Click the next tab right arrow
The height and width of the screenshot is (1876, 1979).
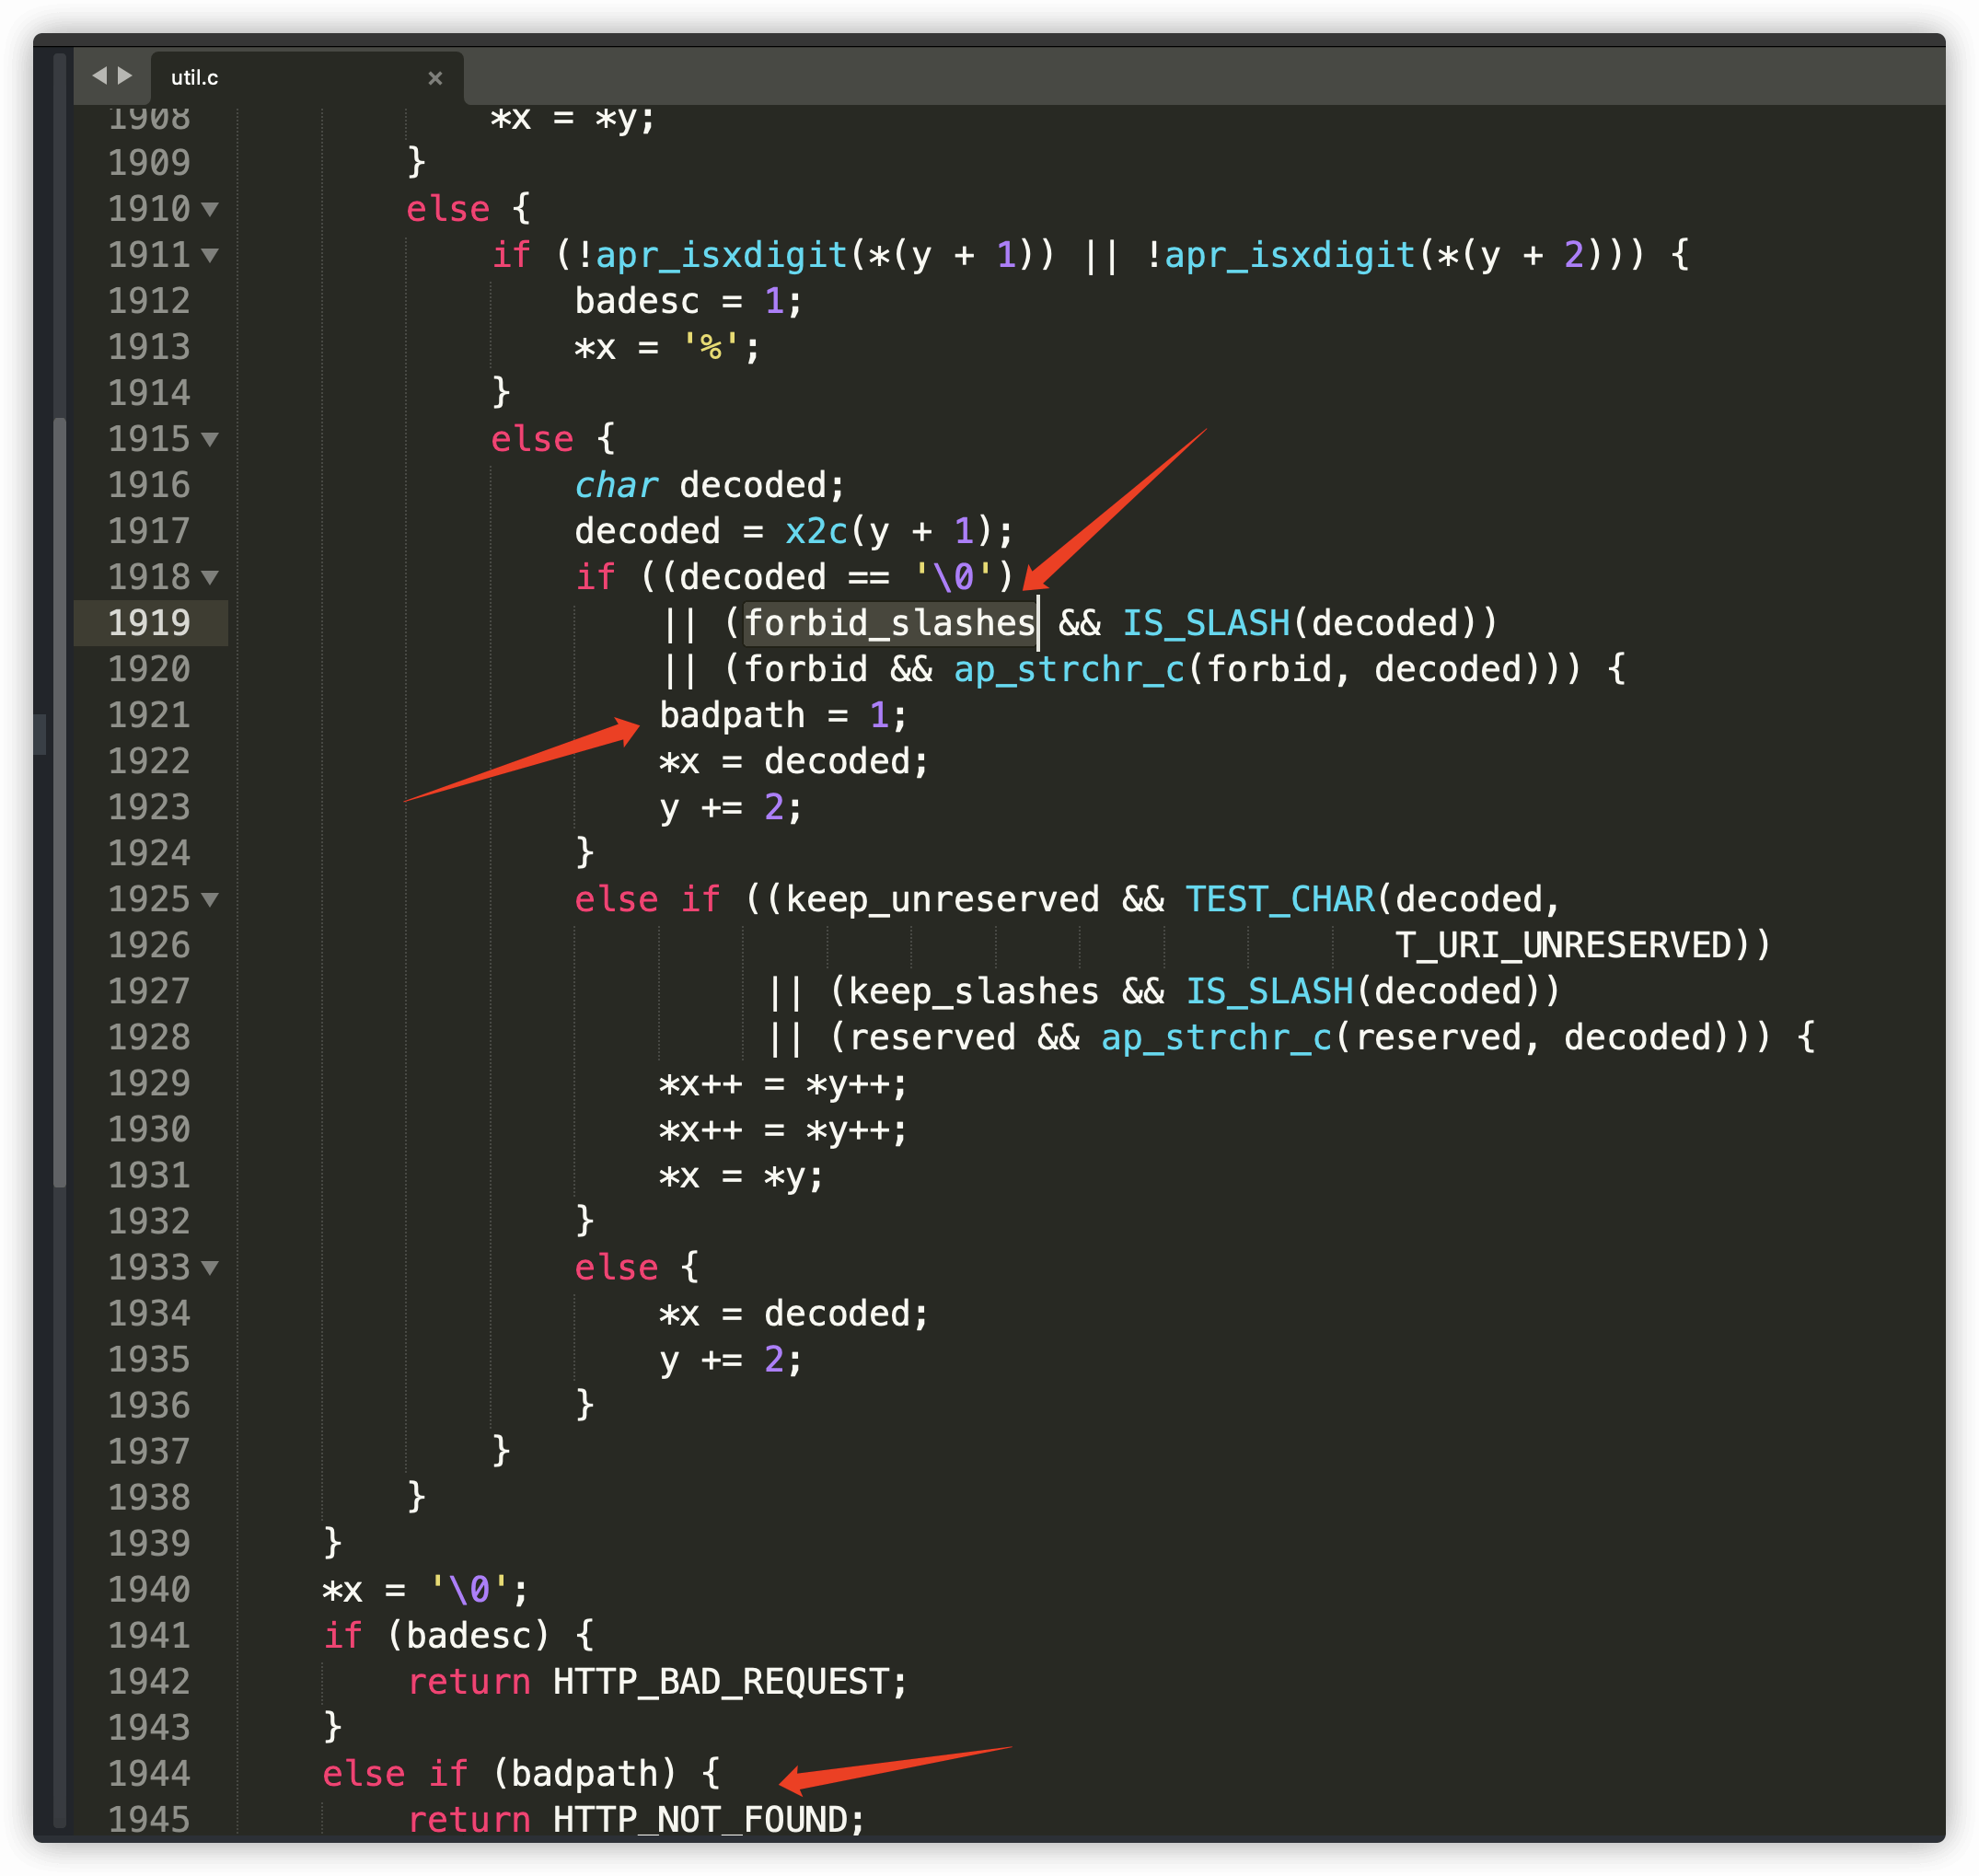coord(125,76)
